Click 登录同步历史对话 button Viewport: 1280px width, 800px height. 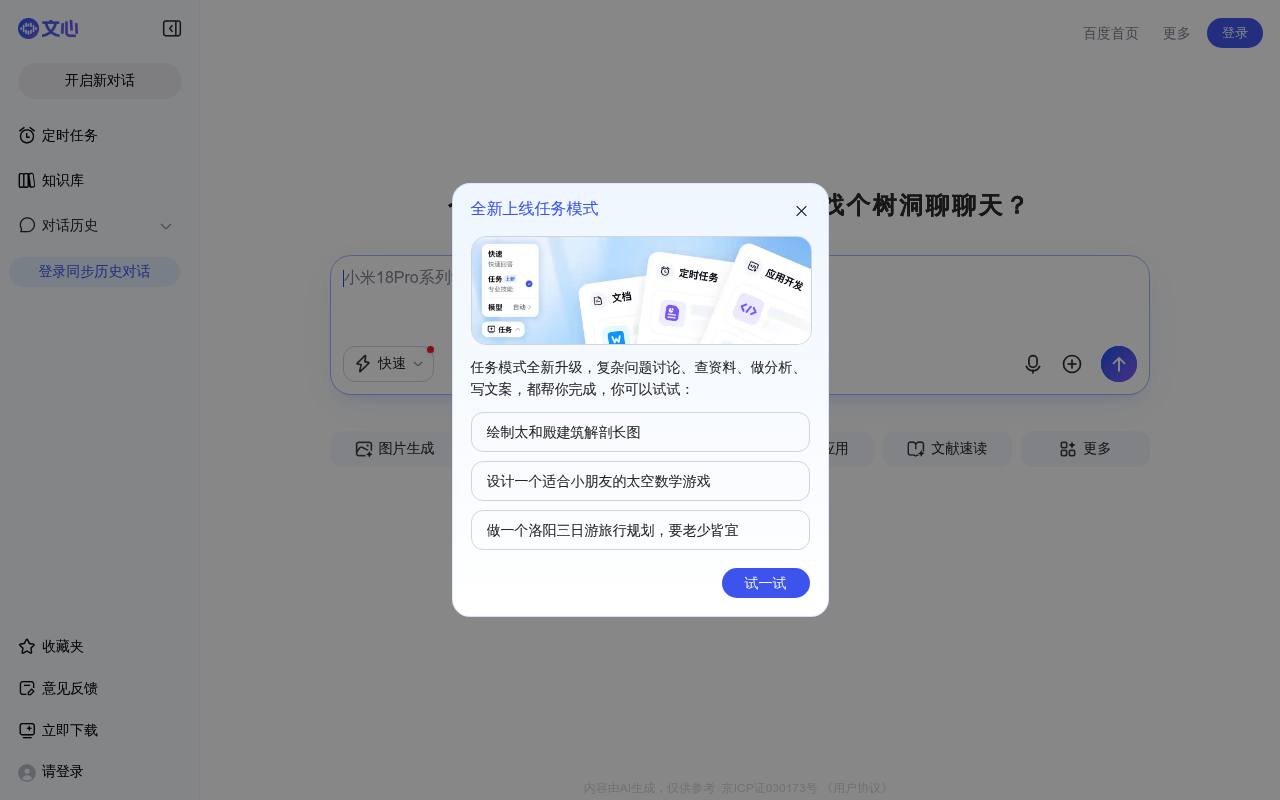click(95, 271)
